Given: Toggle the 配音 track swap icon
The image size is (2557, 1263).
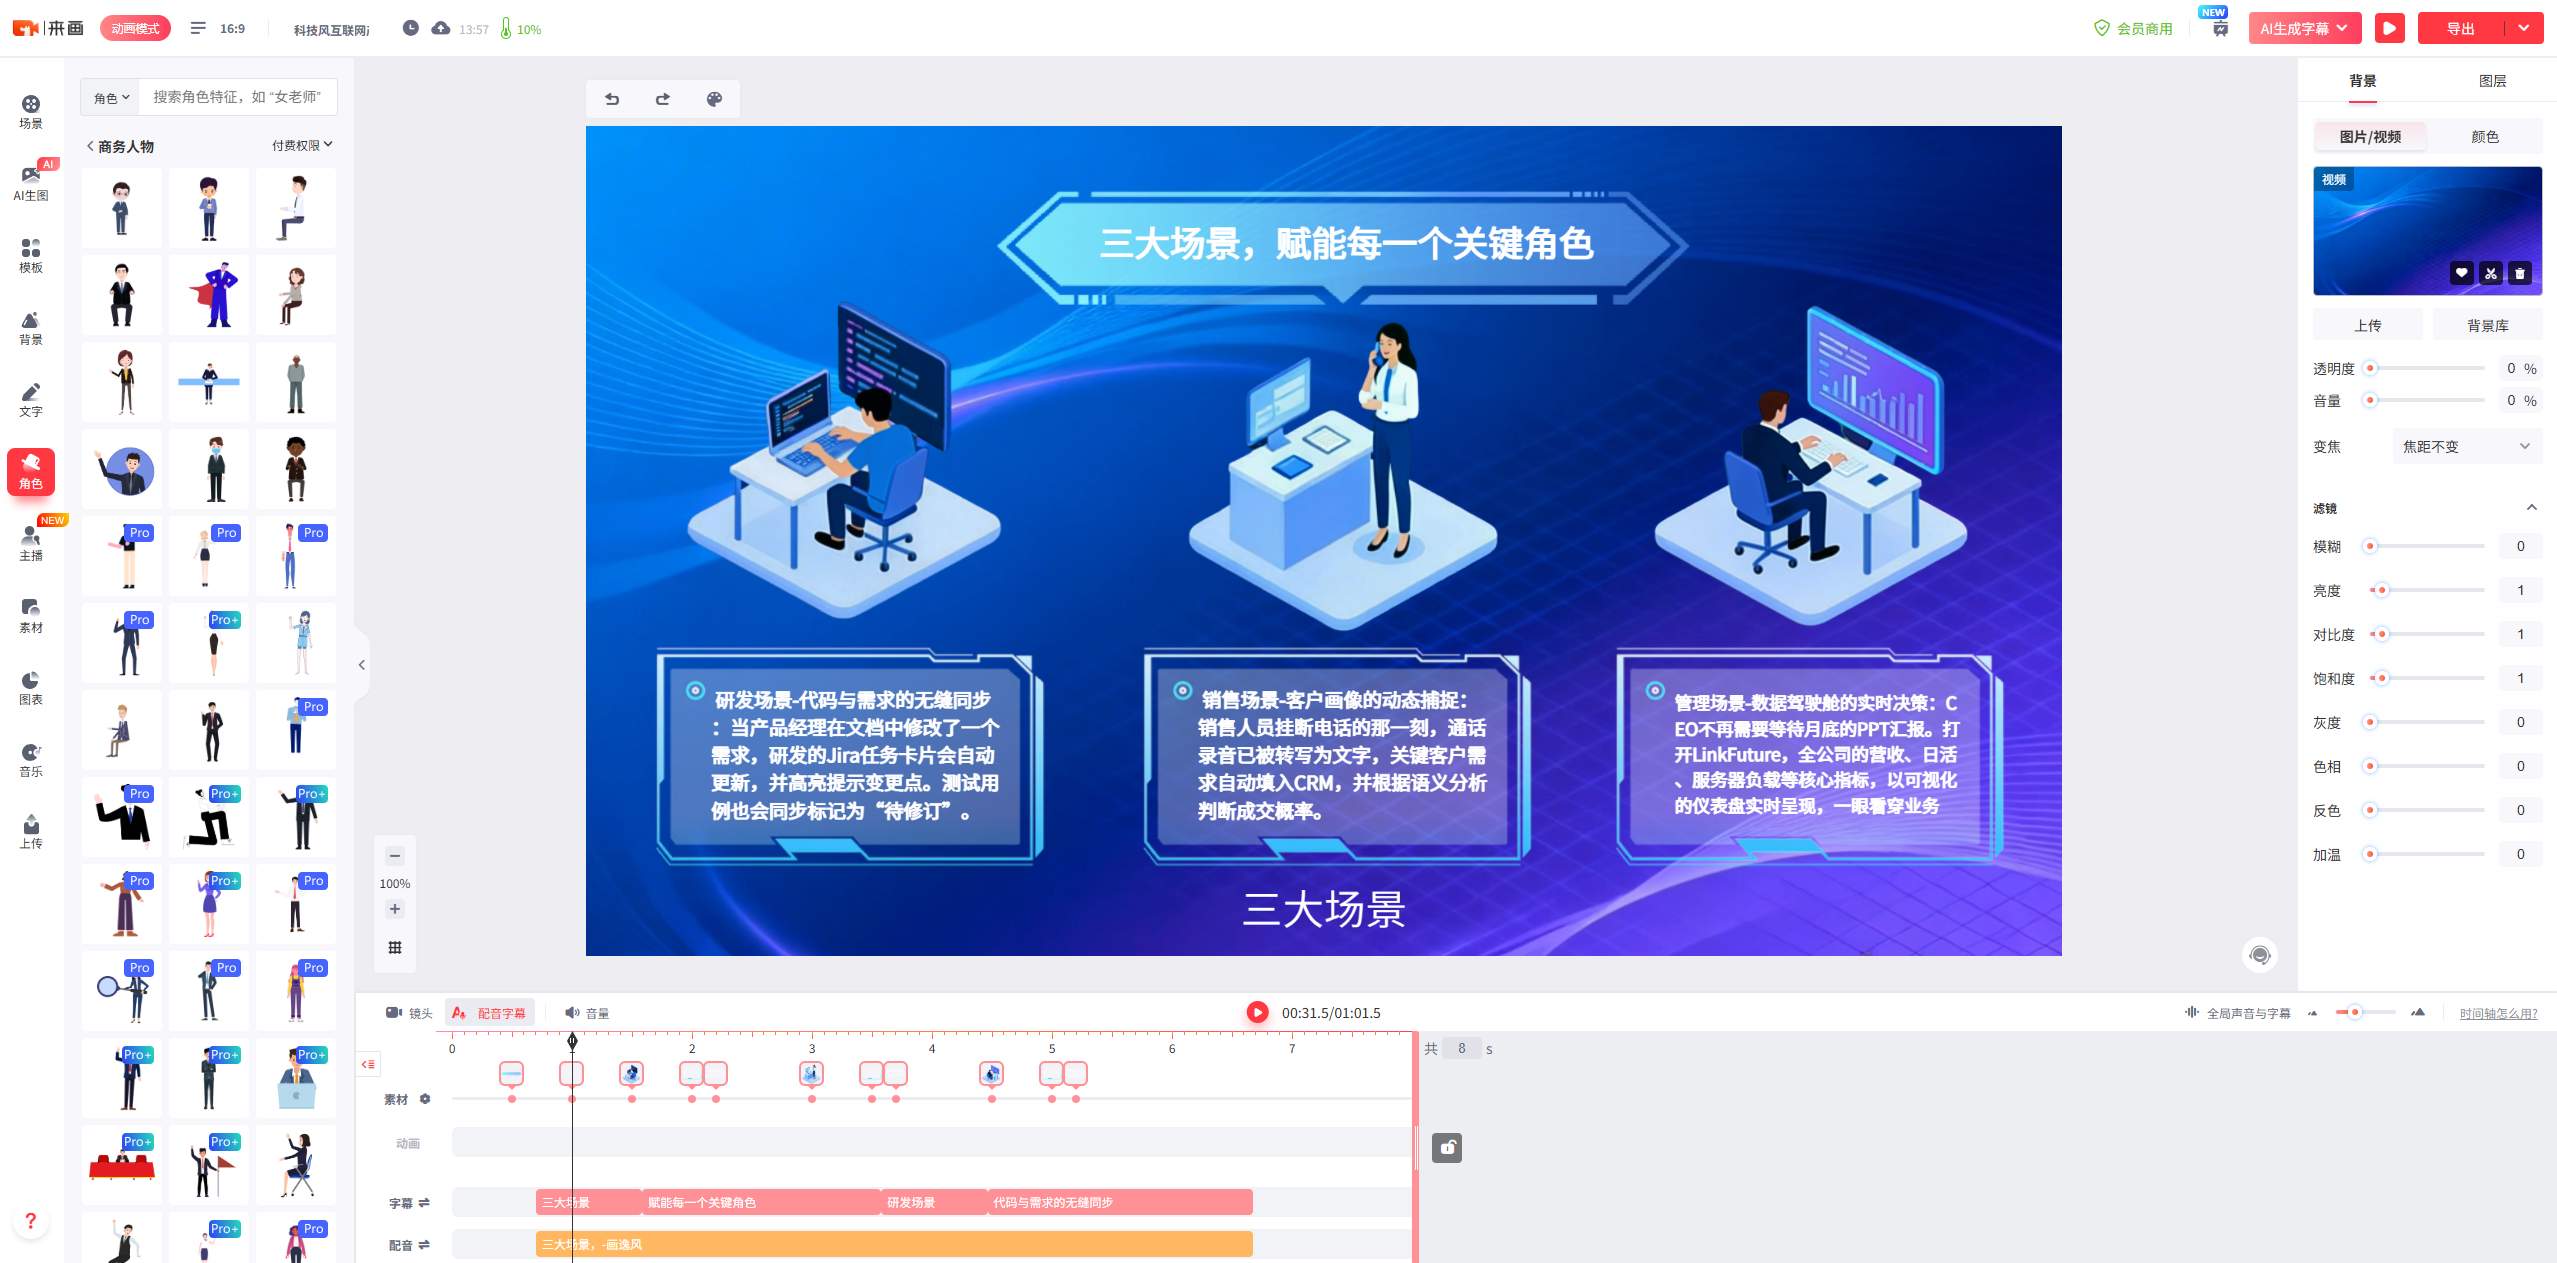Looking at the screenshot, I should click(424, 1244).
